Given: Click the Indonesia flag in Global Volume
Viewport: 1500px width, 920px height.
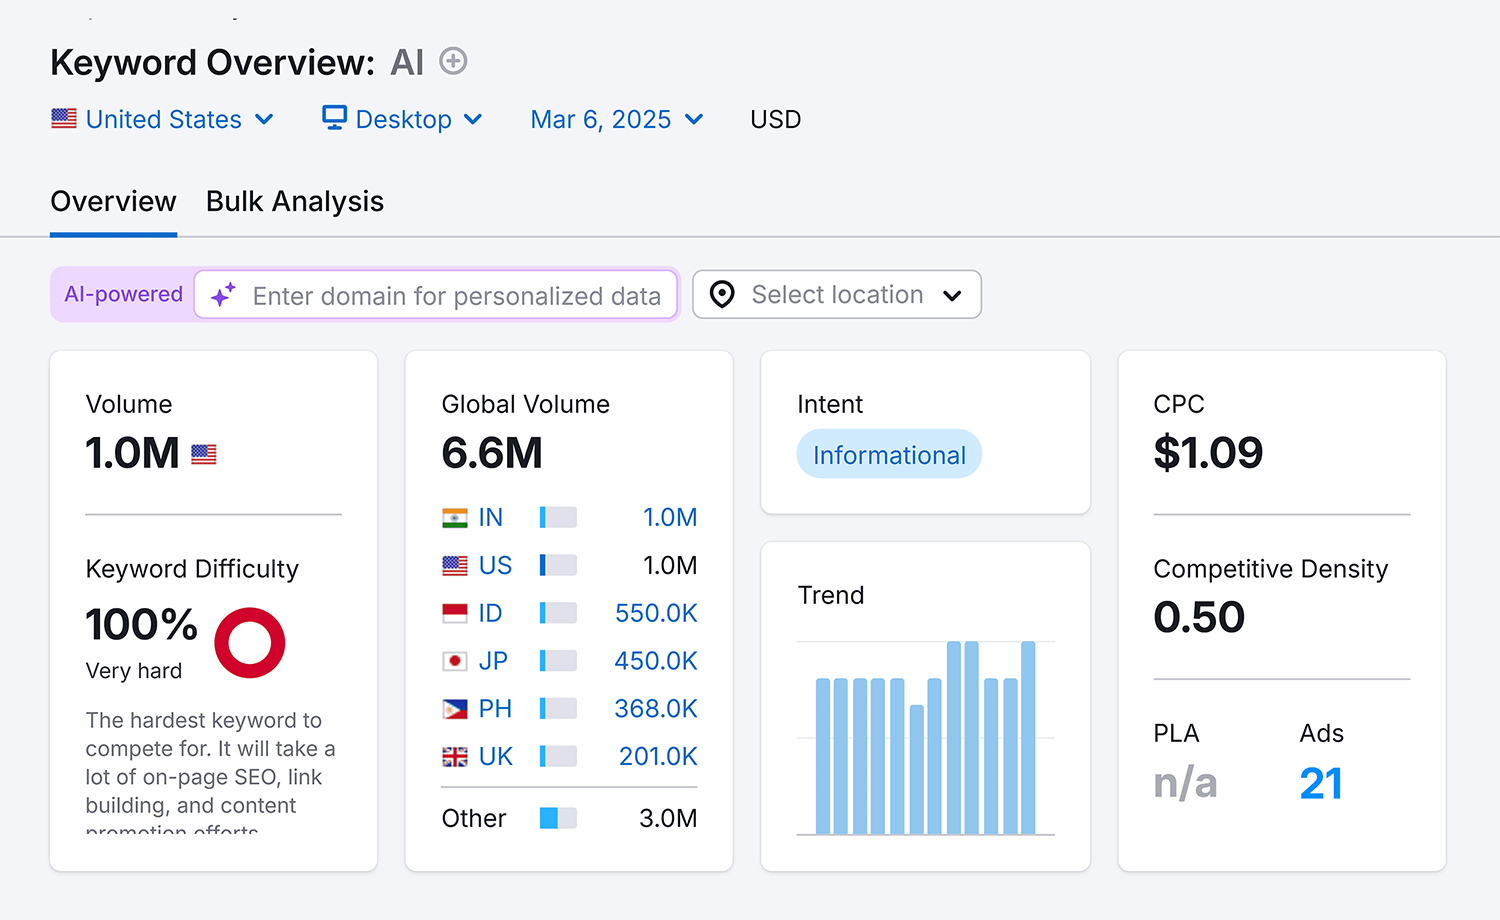Looking at the screenshot, I should click(455, 614).
